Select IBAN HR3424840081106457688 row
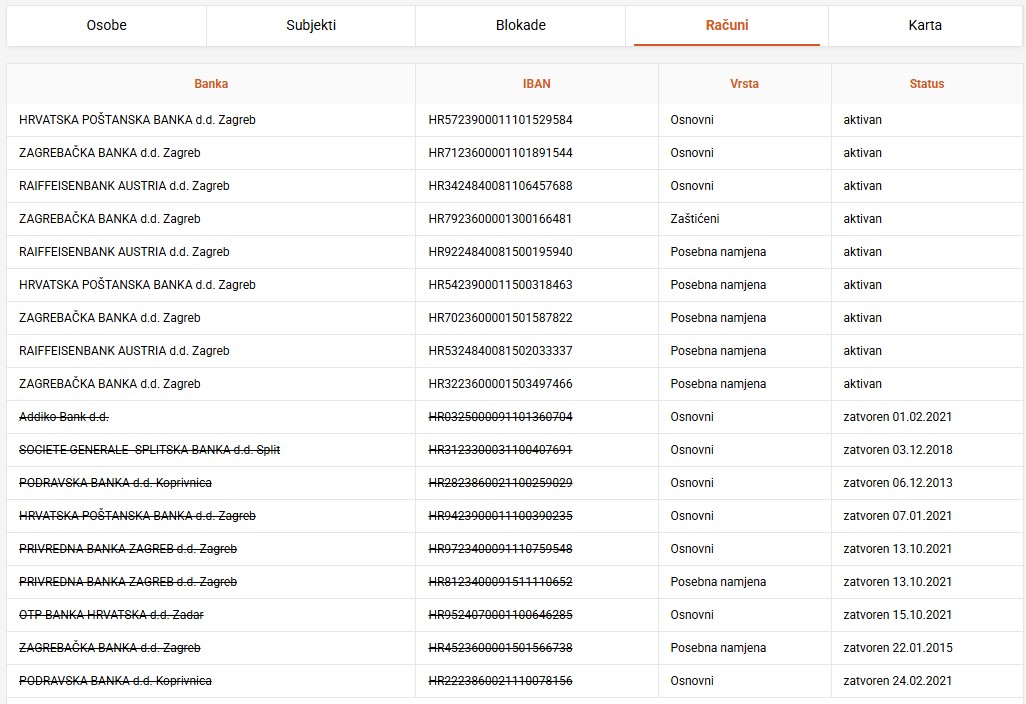 [x=500, y=186]
